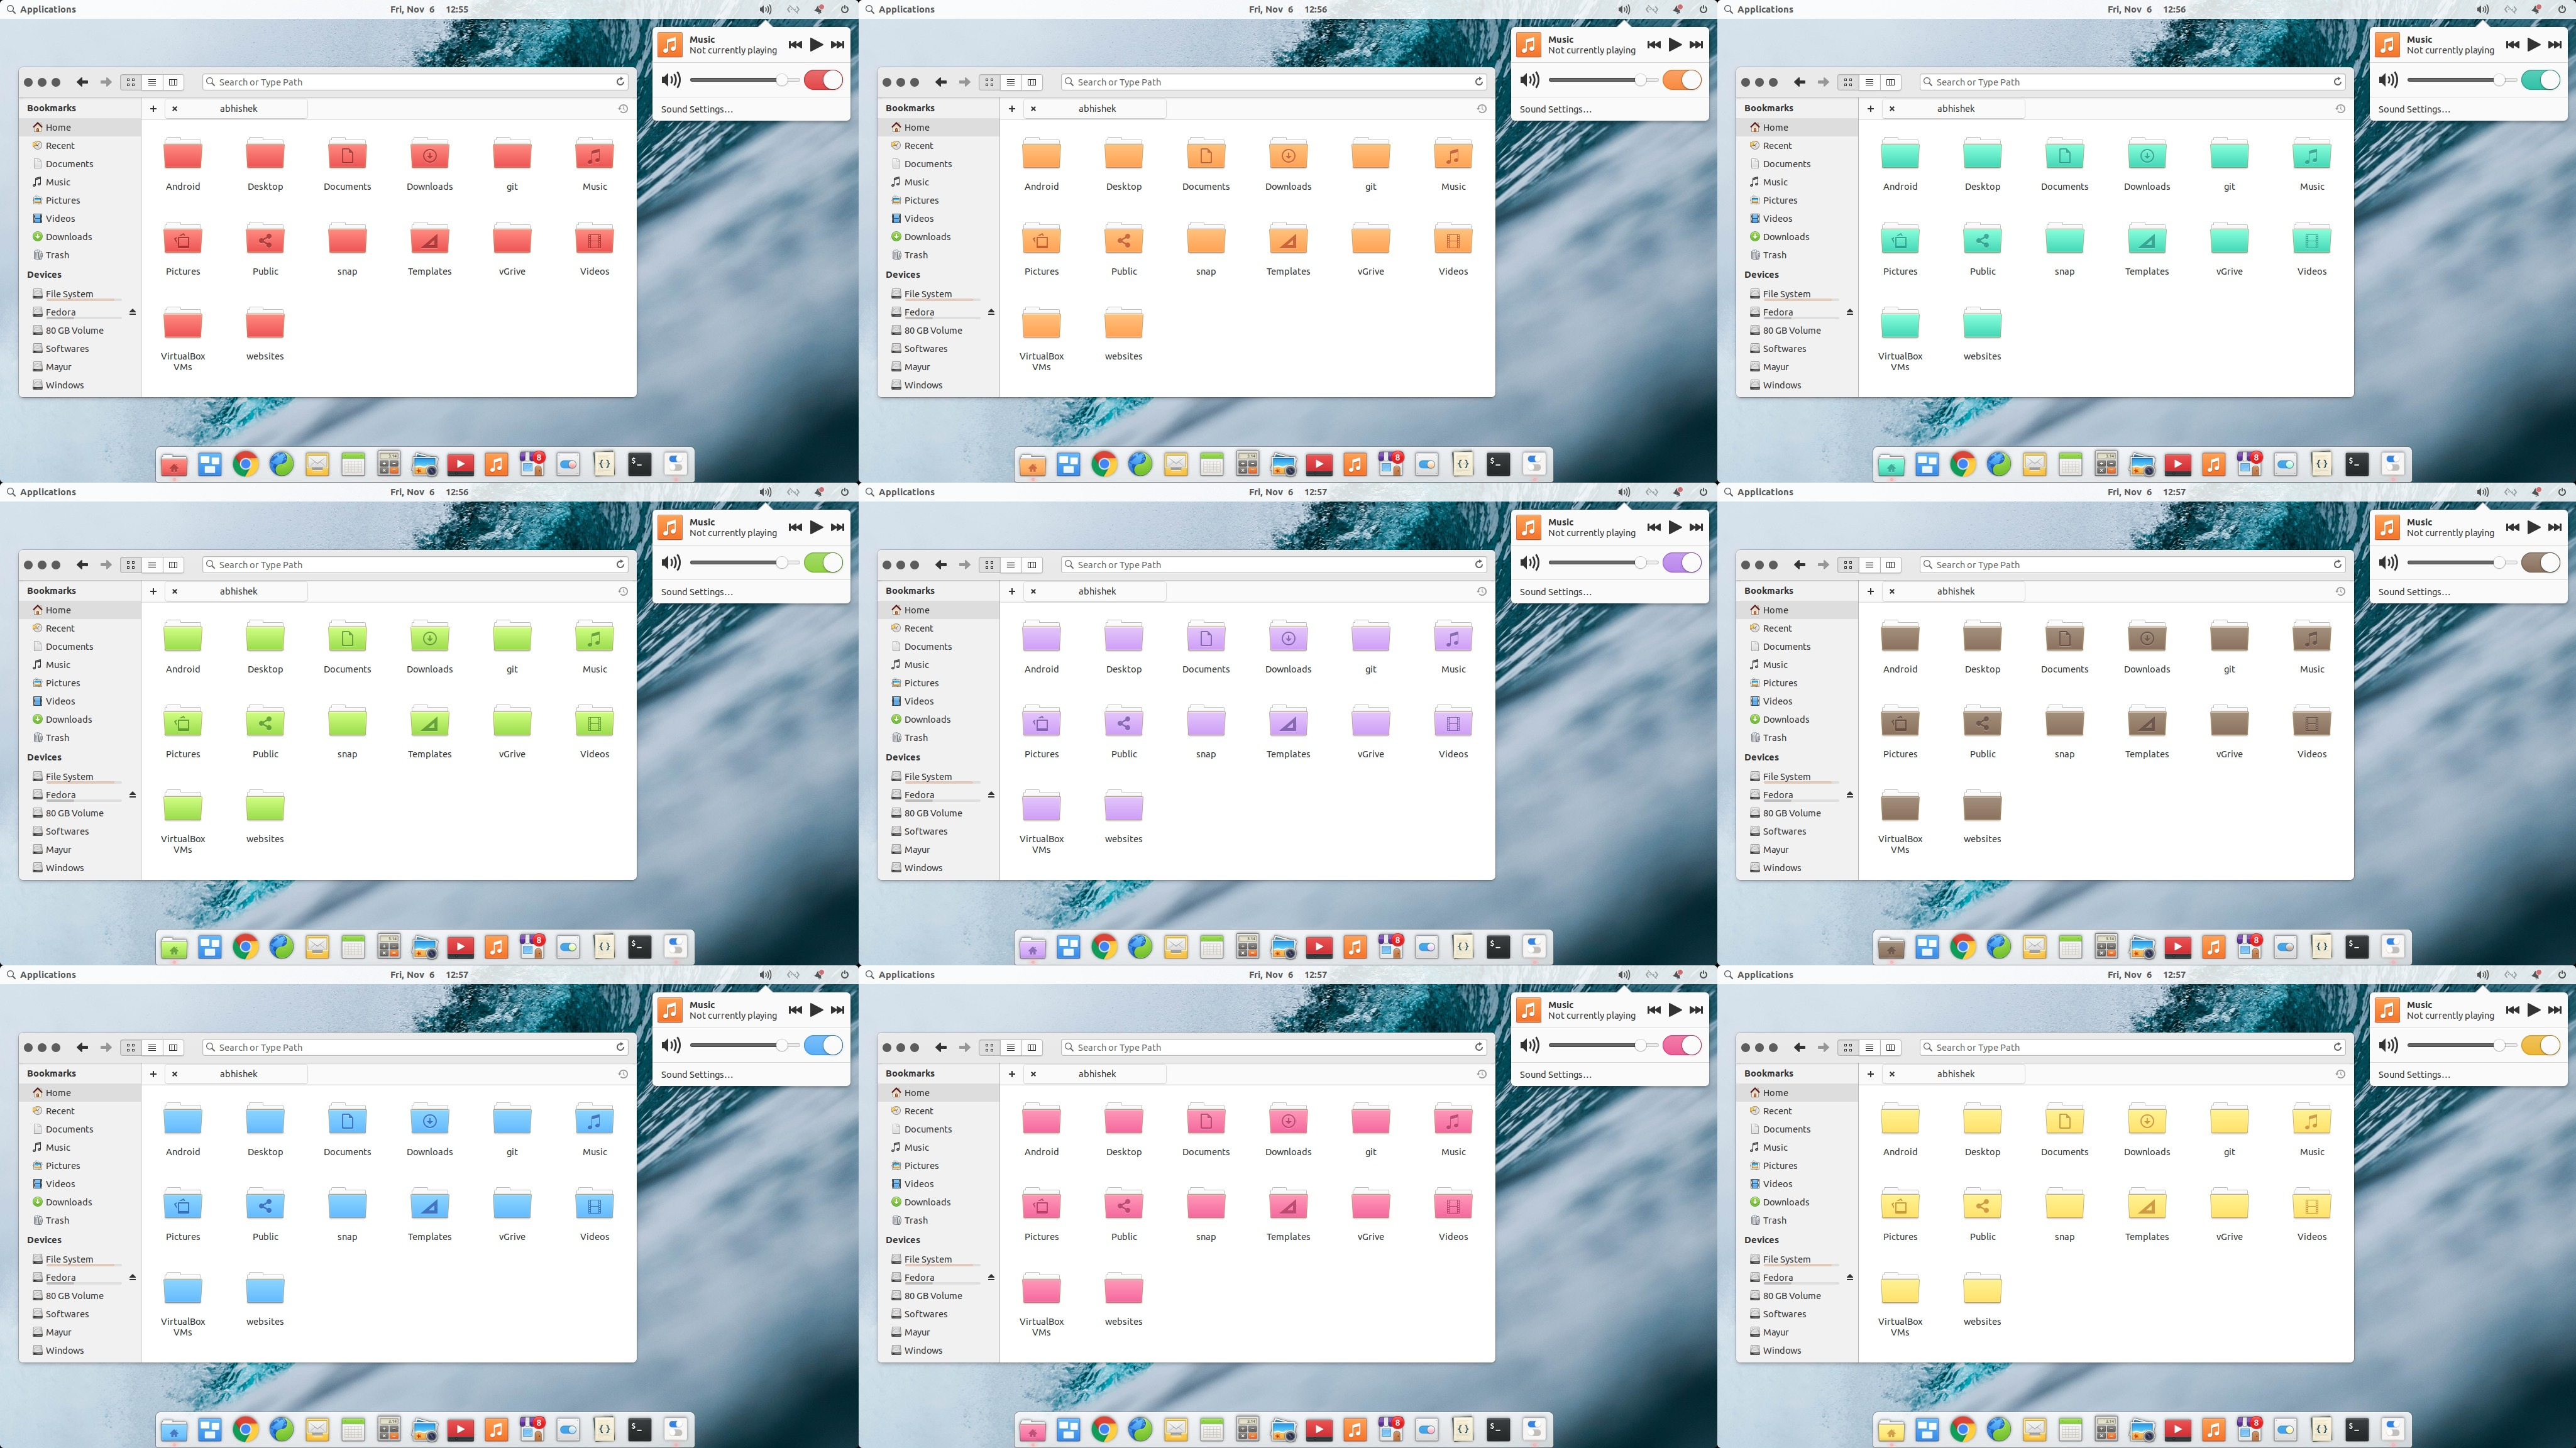Open tab history in the pink-folder window

(x=1481, y=1074)
